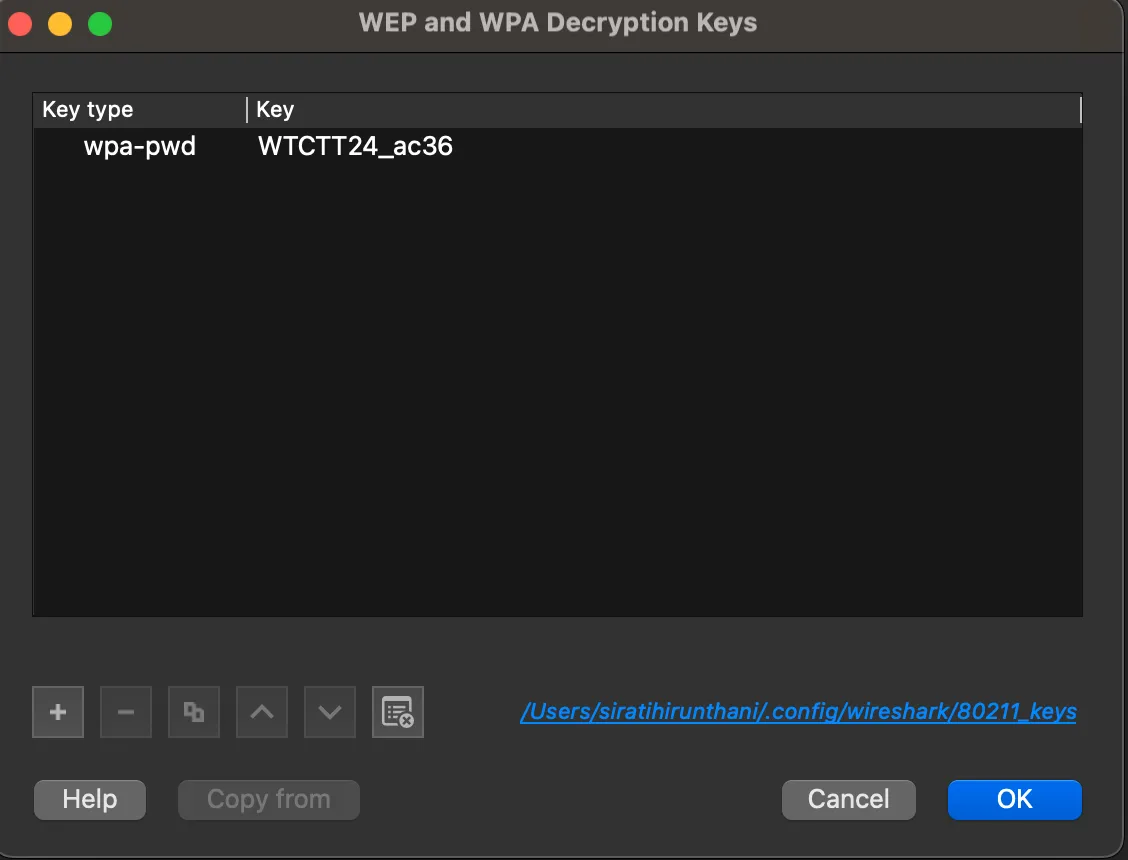
Task: Zoom the dialog with green window button
Action: 100,24
